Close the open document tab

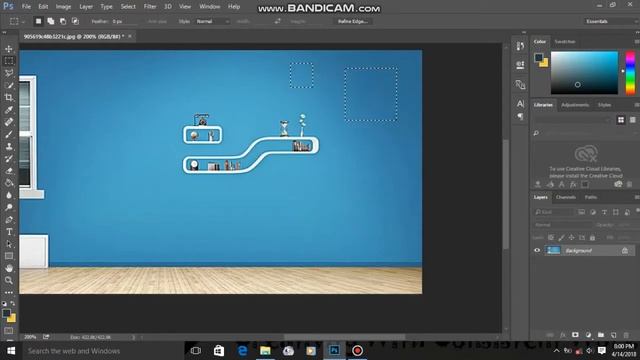pos(130,36)
